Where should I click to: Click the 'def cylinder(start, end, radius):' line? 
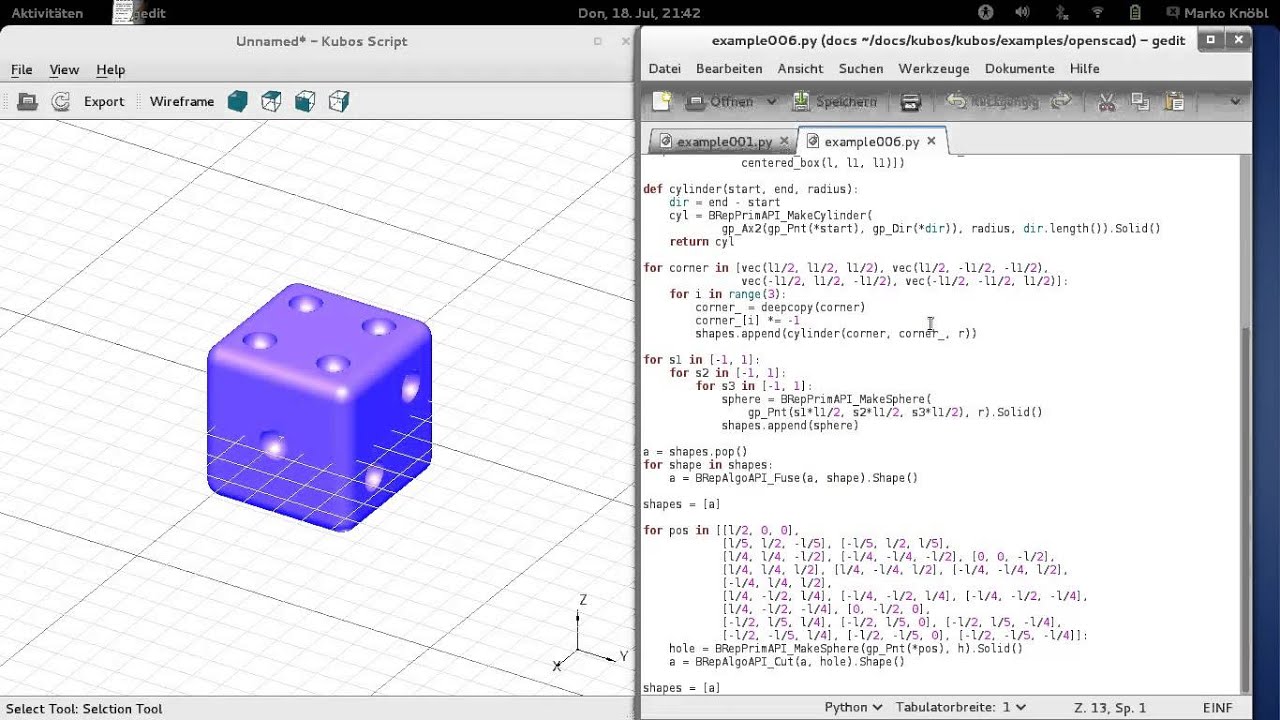tap(750, 189)
